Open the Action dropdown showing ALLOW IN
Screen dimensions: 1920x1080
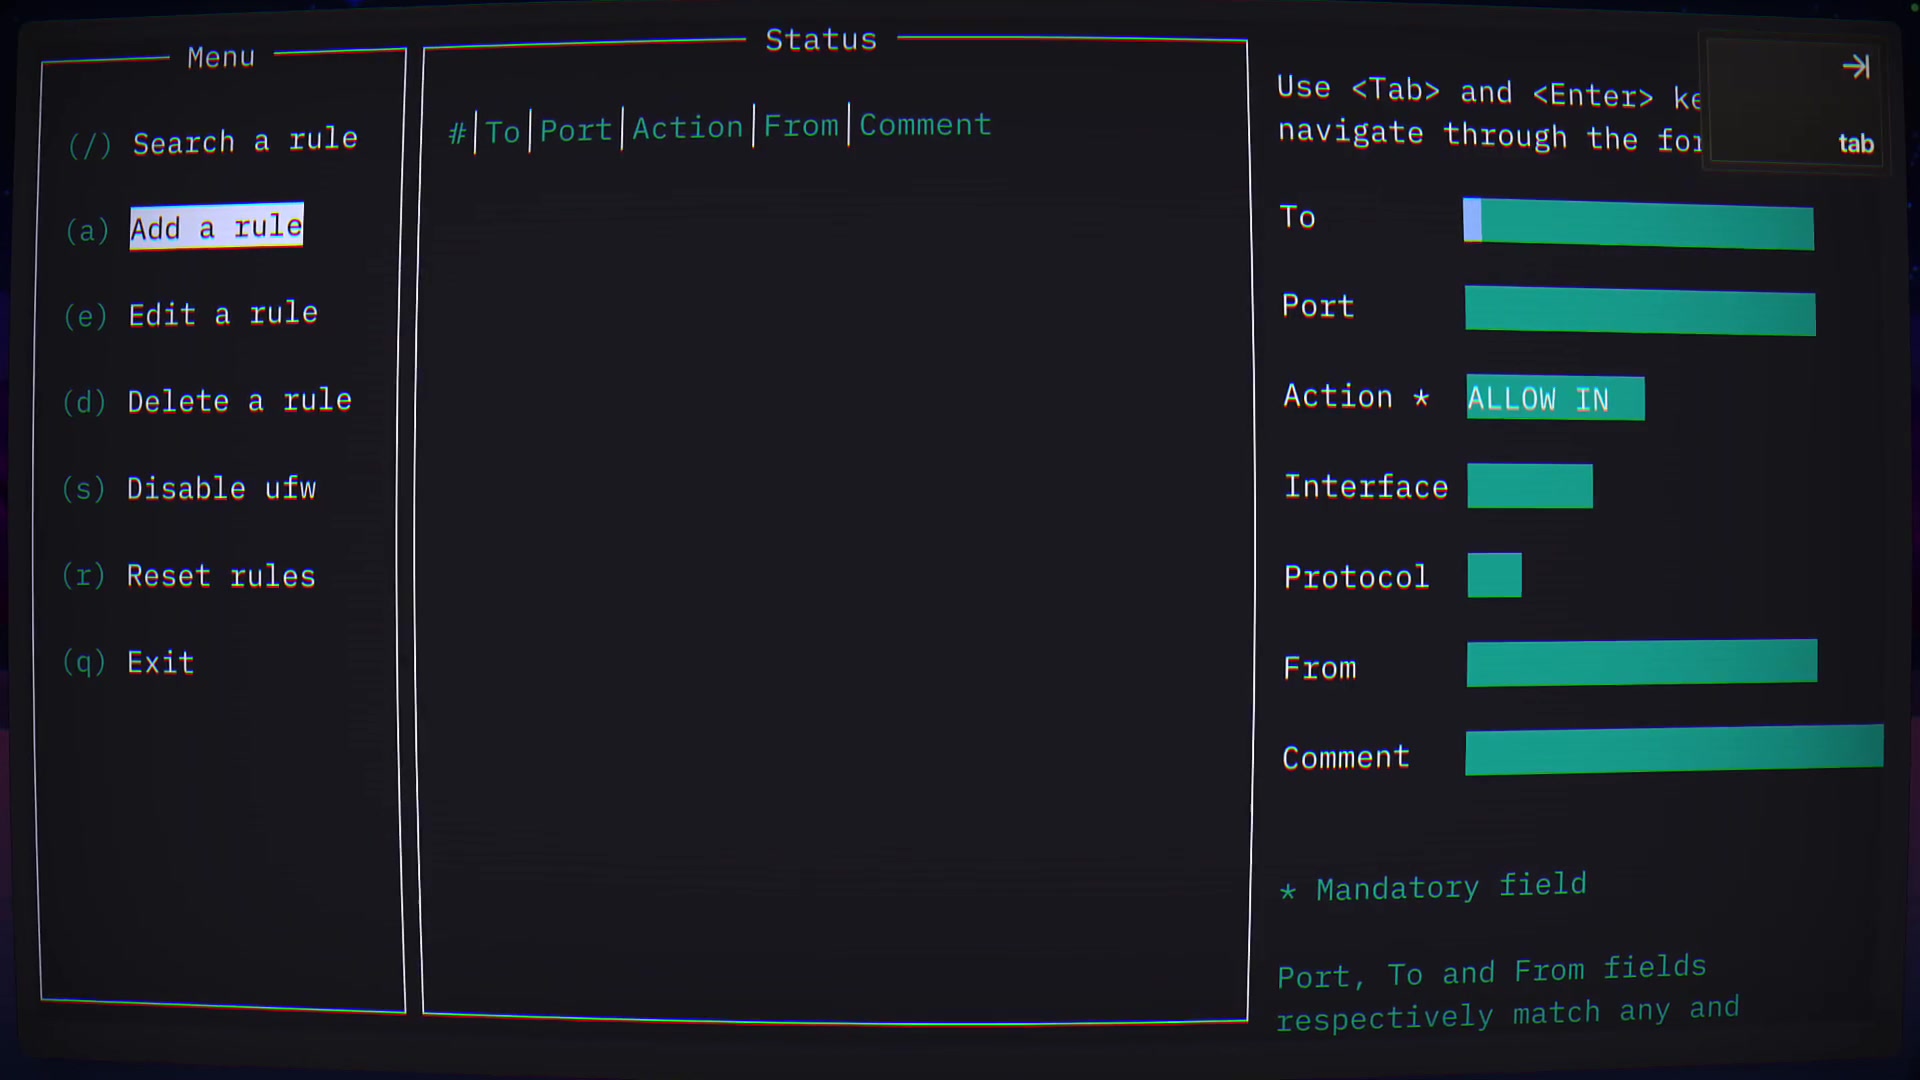[1554, 398]
